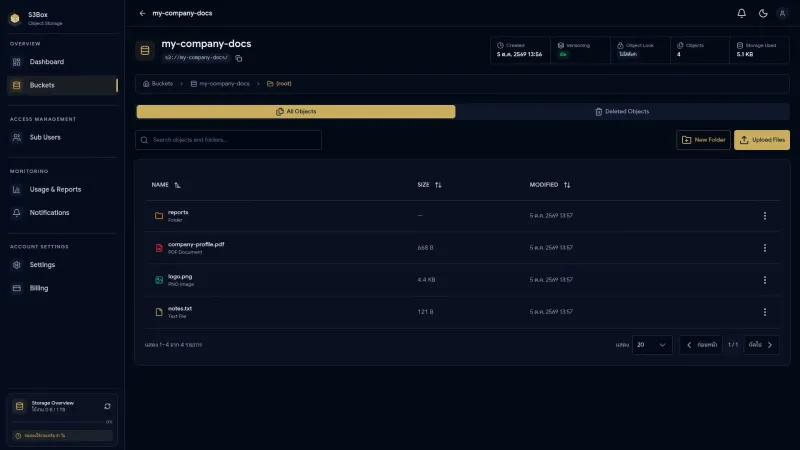The height and width of the screenshot is (450, 800).
Task: Copy the s3://my-company-docs/ path
Action: click(x=239, y=58)
